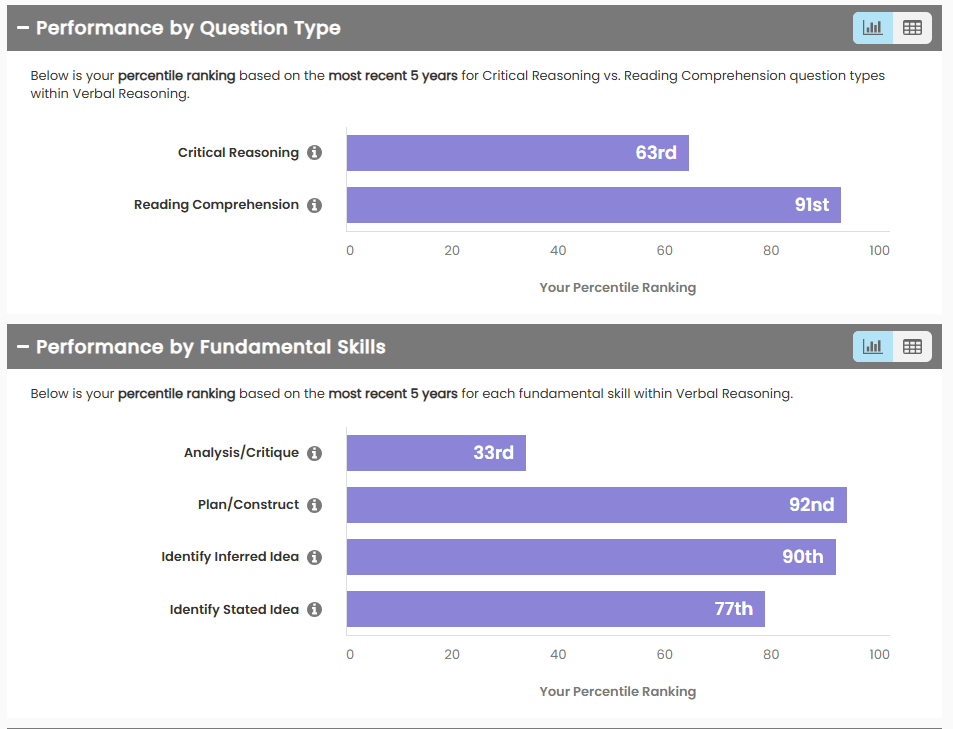This screenshot has height=729, width=953.
Task: Click the 91st percentile Reading Comprehension bar
Action: tap(593, 205)
